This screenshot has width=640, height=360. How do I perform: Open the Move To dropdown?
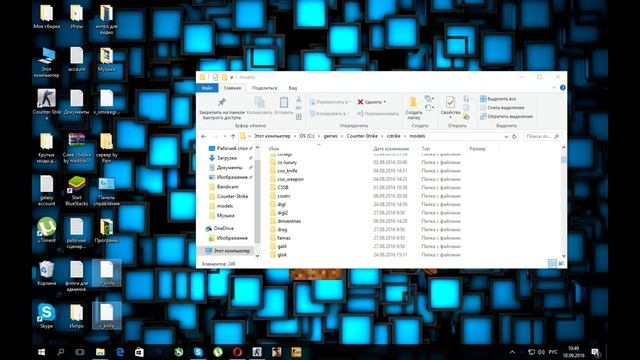[x=329, y=102]
